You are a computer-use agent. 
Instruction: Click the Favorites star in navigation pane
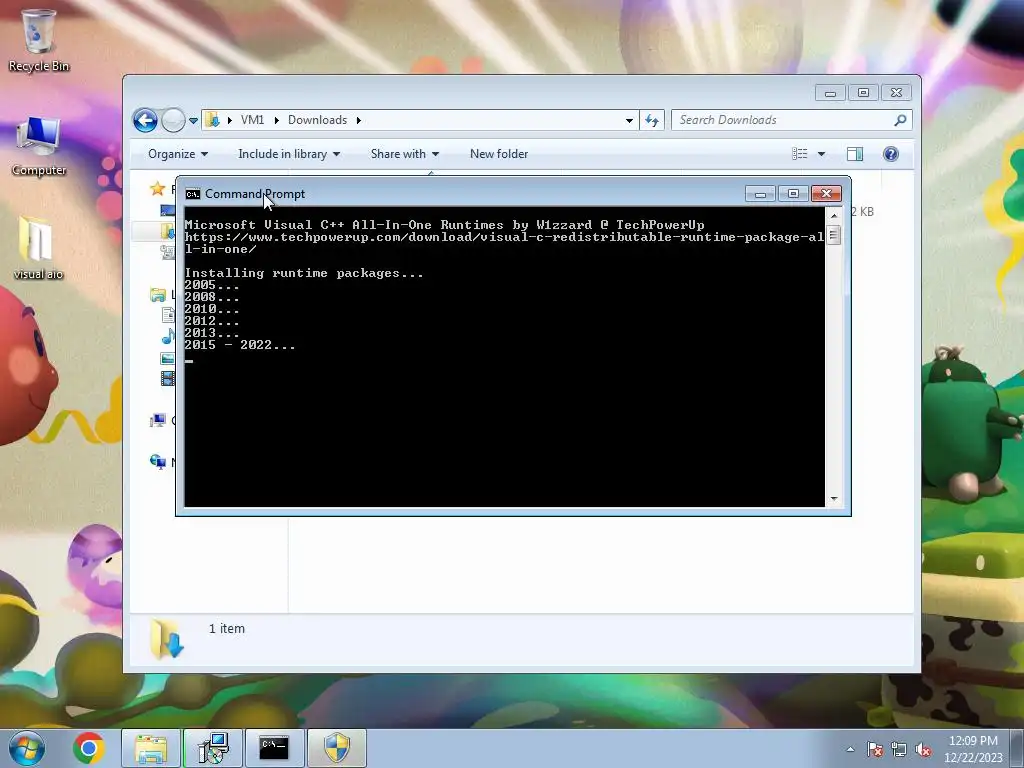(x=157, y=189)
